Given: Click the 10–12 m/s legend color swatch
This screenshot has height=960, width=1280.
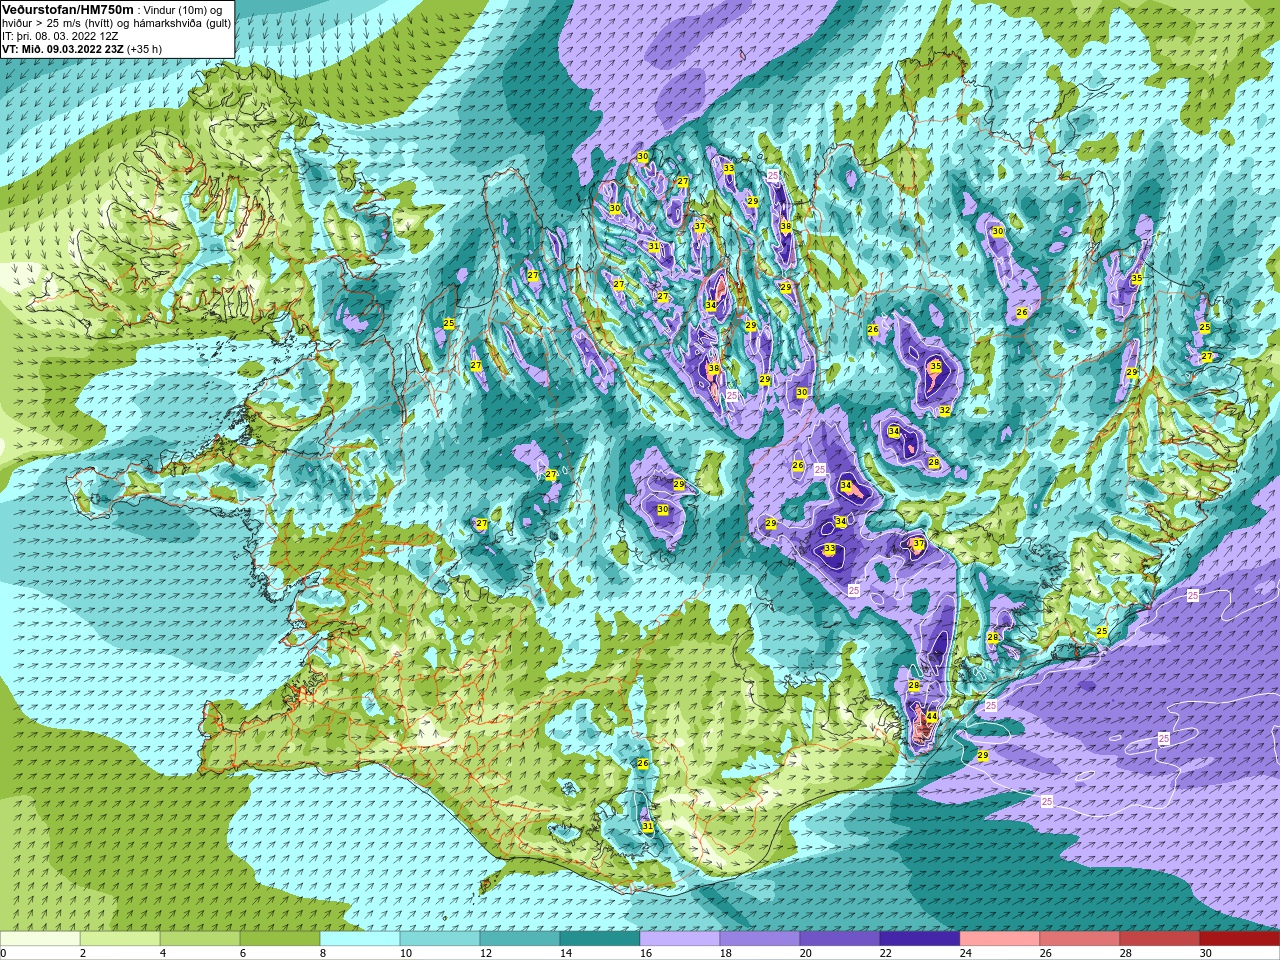Looking at the screenshot, I should 440,939.
